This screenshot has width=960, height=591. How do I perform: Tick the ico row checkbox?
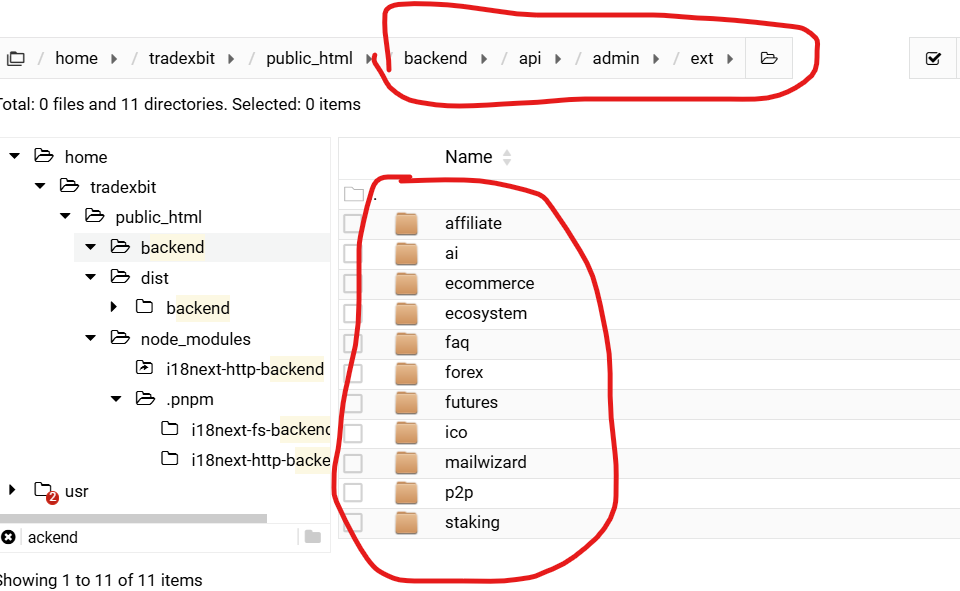353,433
